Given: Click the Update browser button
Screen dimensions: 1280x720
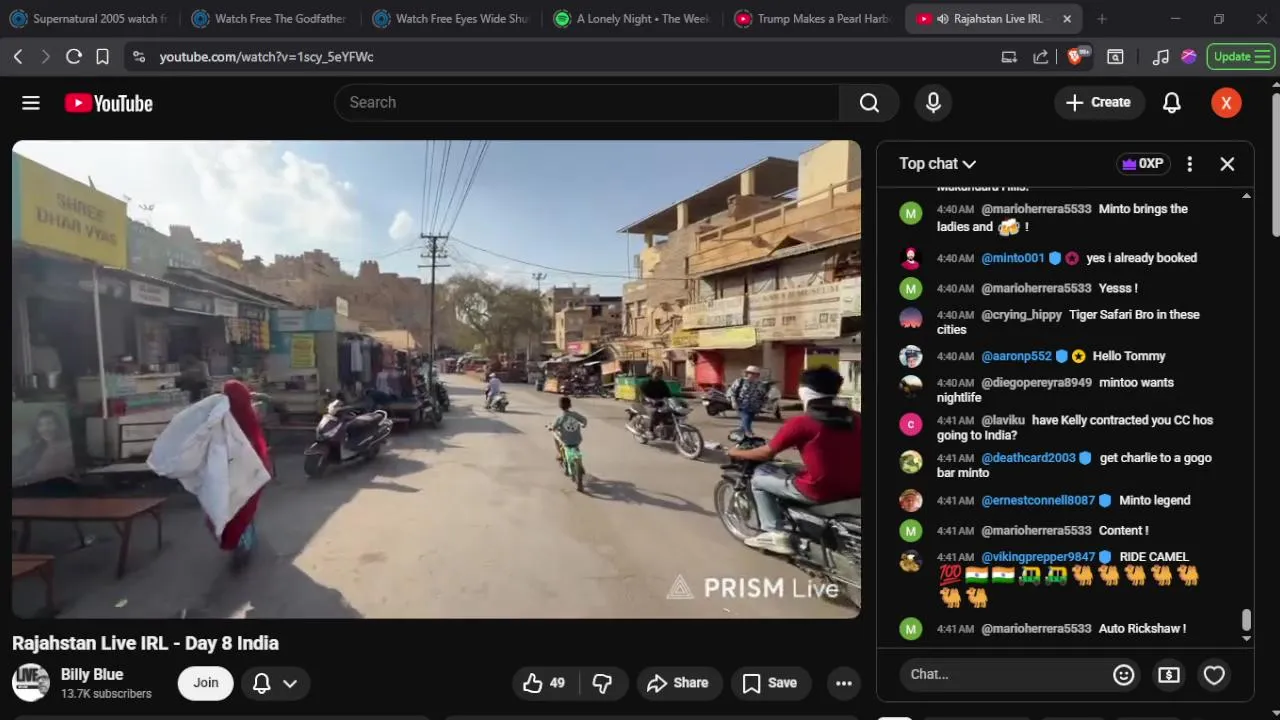Looking at the screenshot, I should coord(1241,57).
